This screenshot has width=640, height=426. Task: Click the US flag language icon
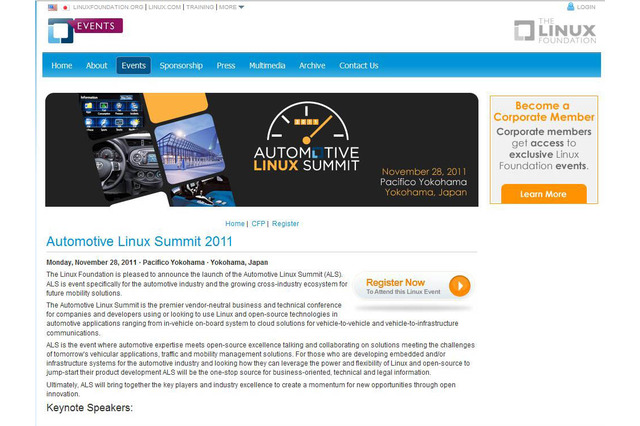point(52,7)
